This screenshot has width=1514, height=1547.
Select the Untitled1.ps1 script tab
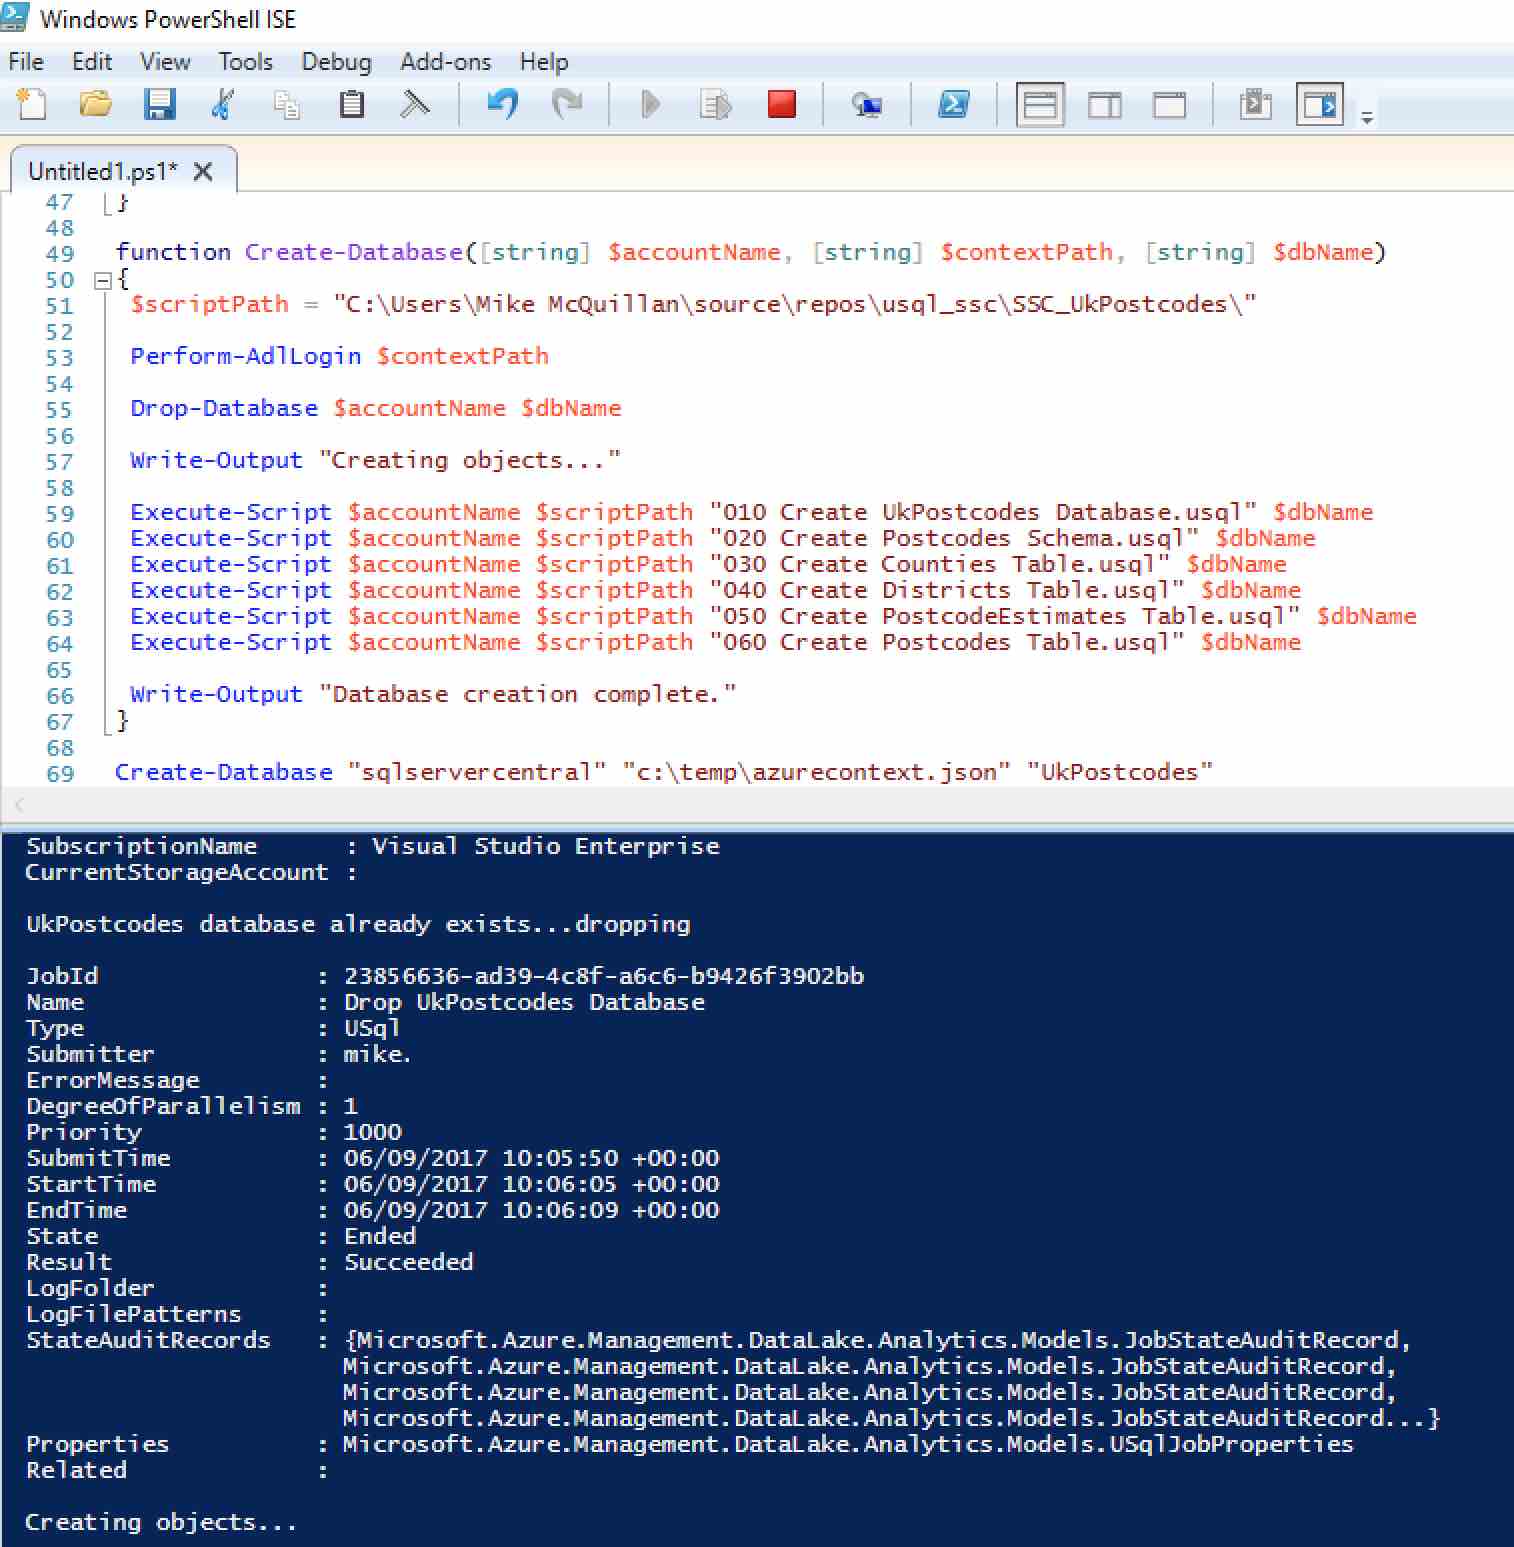[102, 172]
